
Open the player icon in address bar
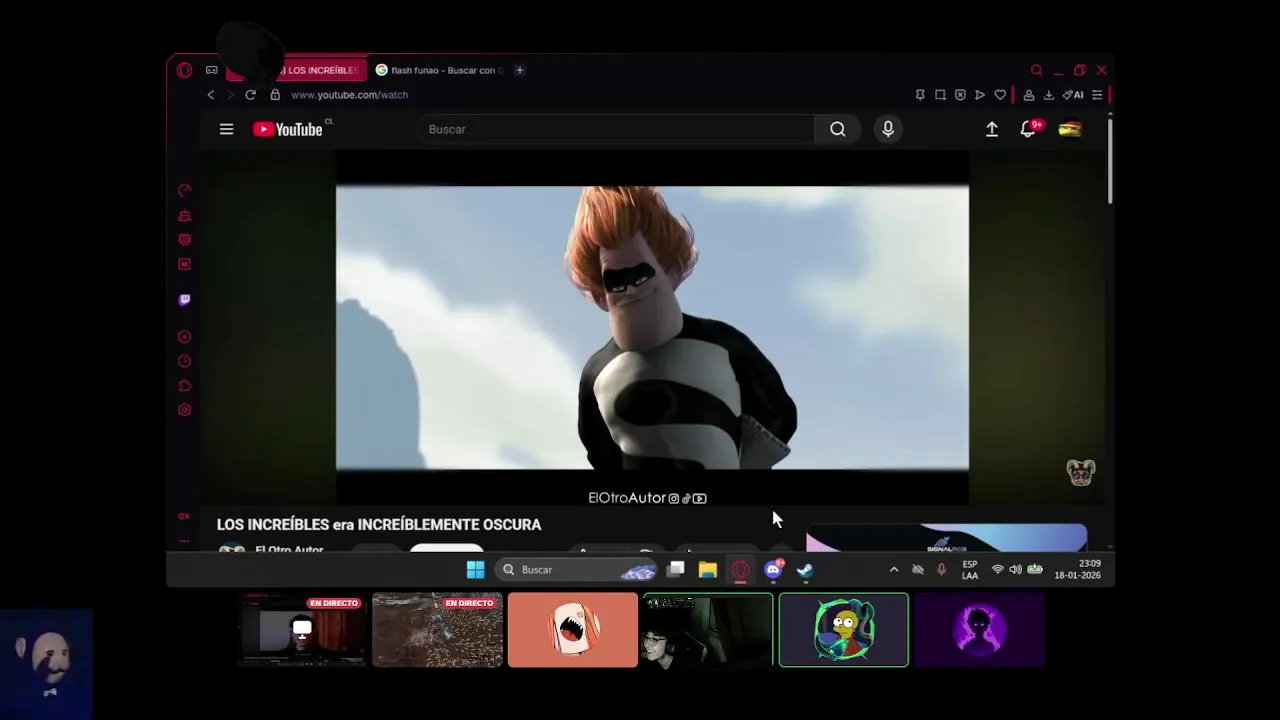(x=980, y=95)
